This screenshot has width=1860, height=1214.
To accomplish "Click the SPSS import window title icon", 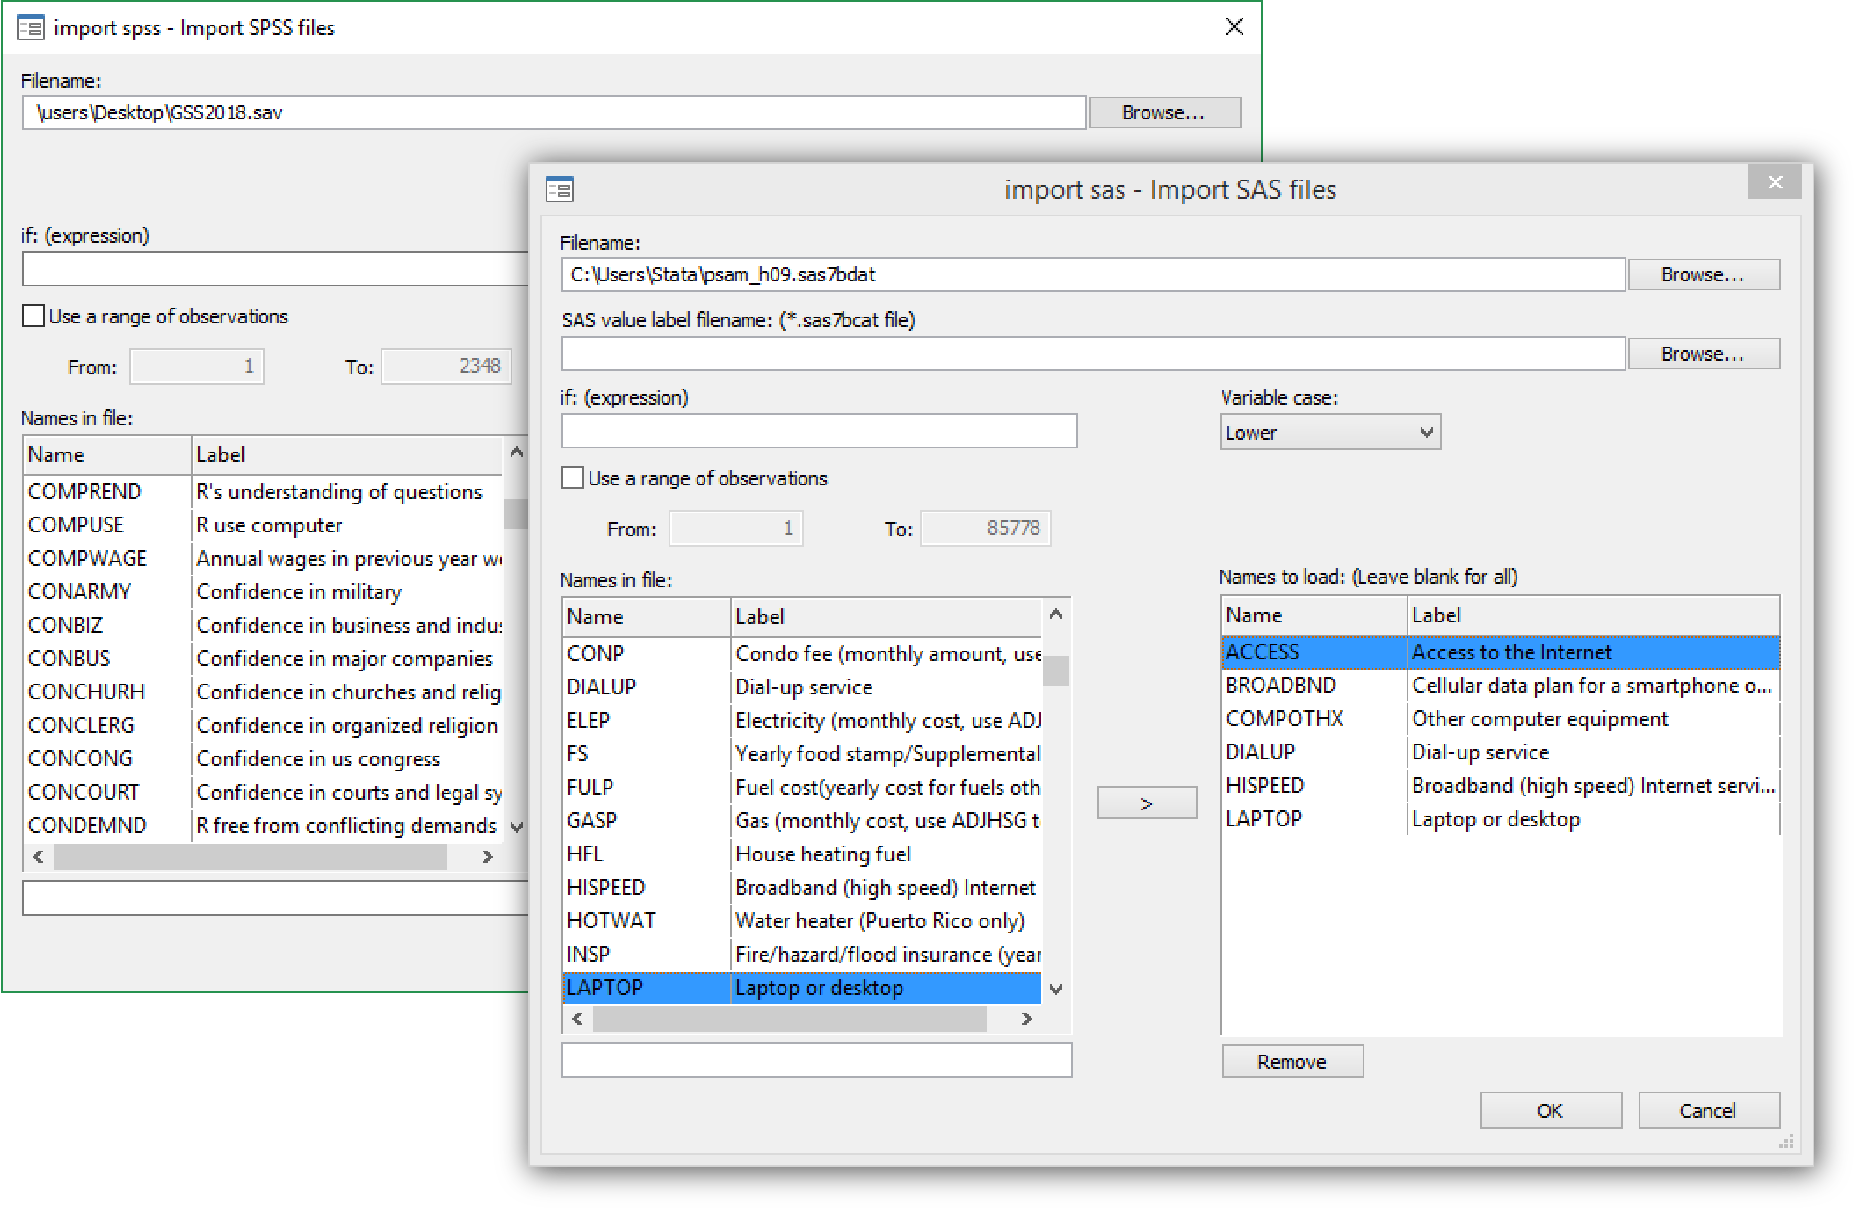I will [x=31, y=28].
